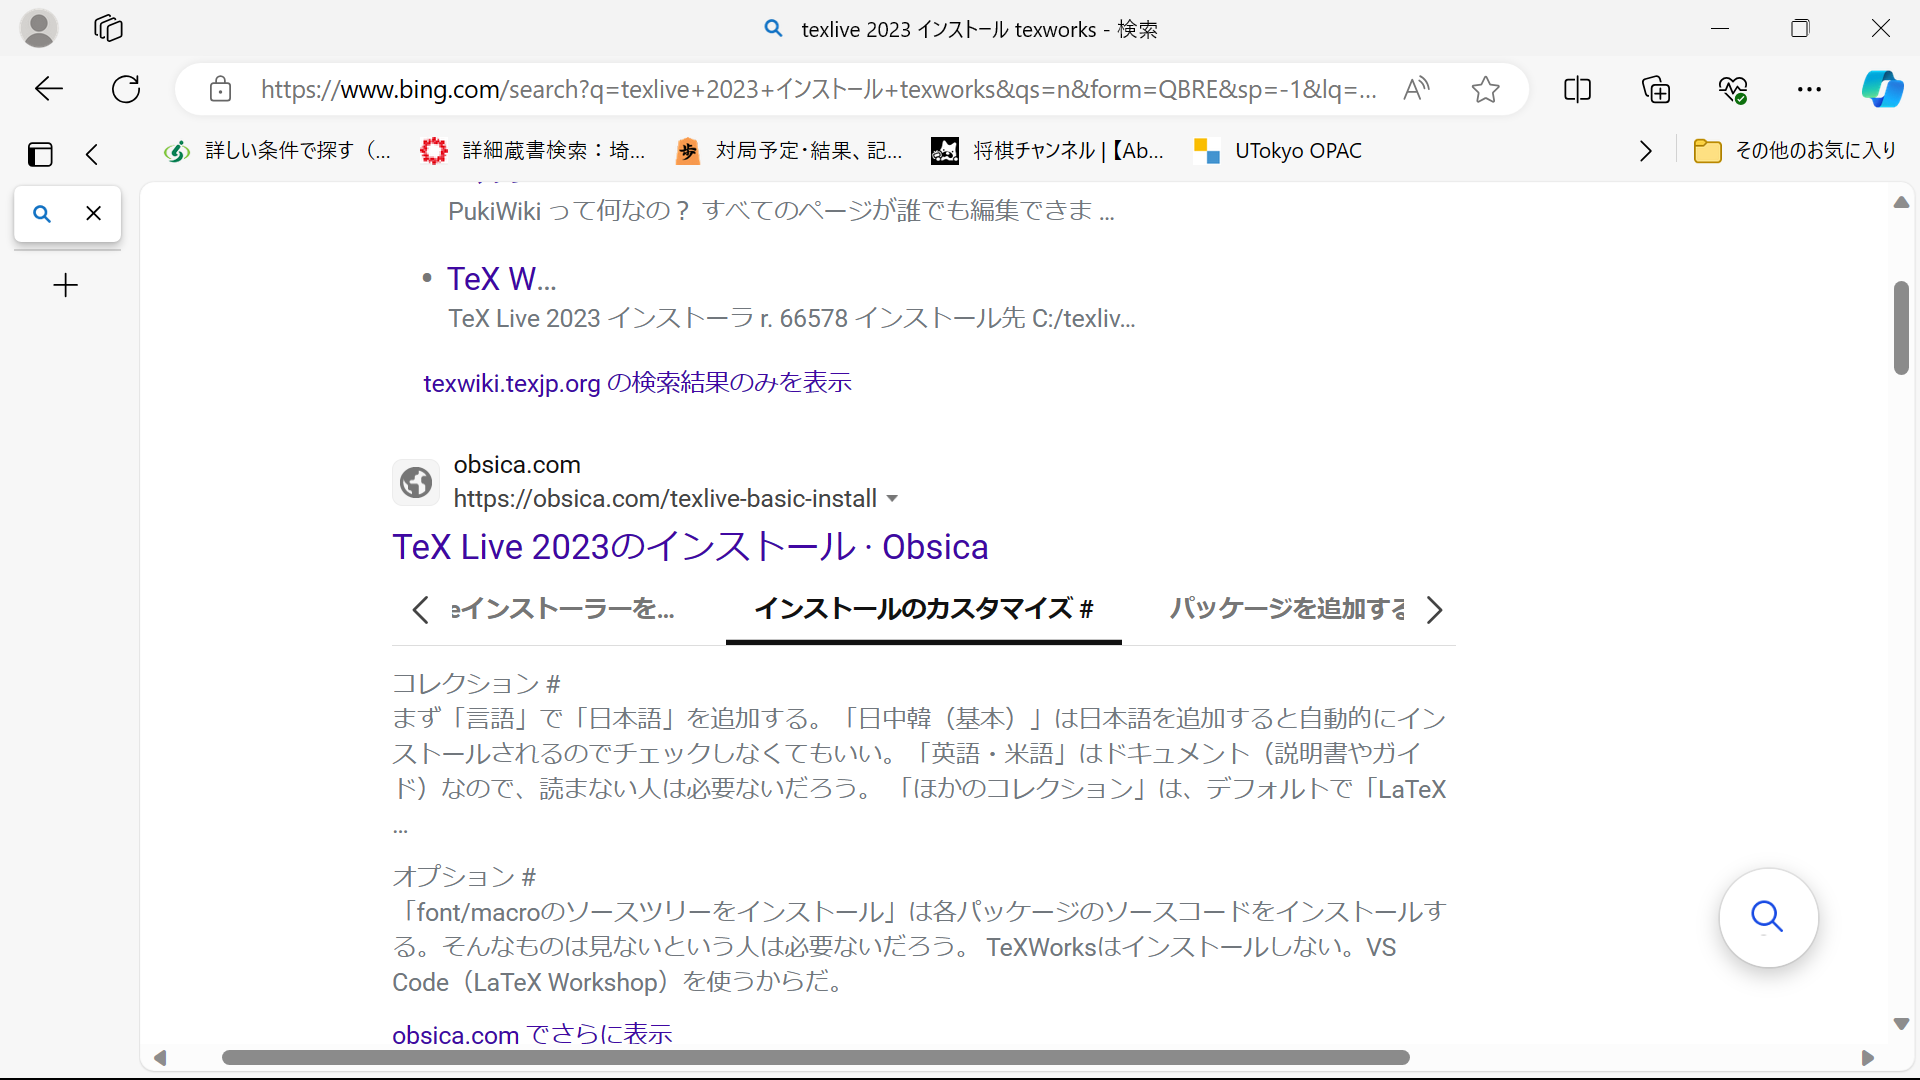
Task: Click the address bar URL field
Action: coord(818,89)
